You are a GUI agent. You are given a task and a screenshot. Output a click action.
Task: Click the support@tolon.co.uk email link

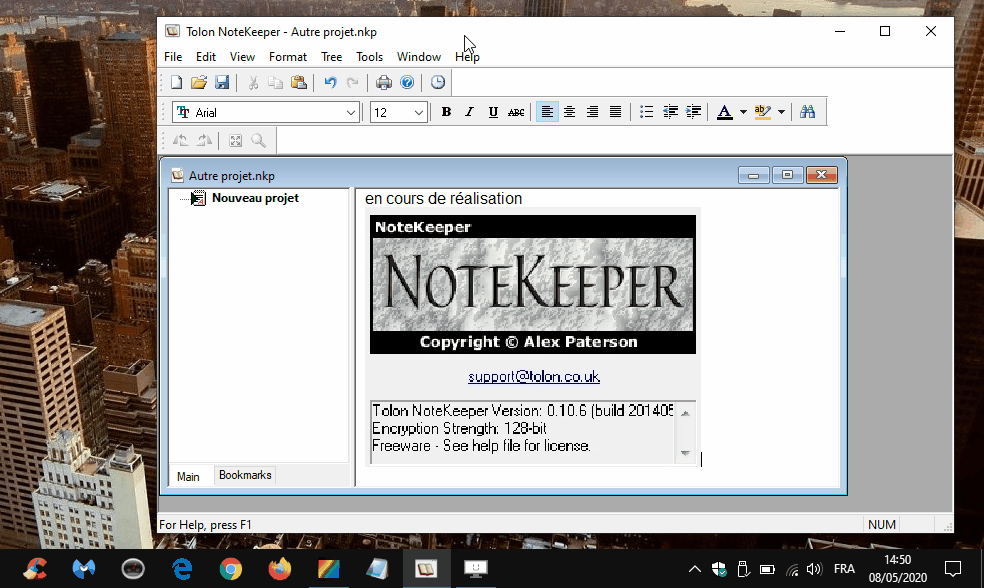(x=534, y=377)
